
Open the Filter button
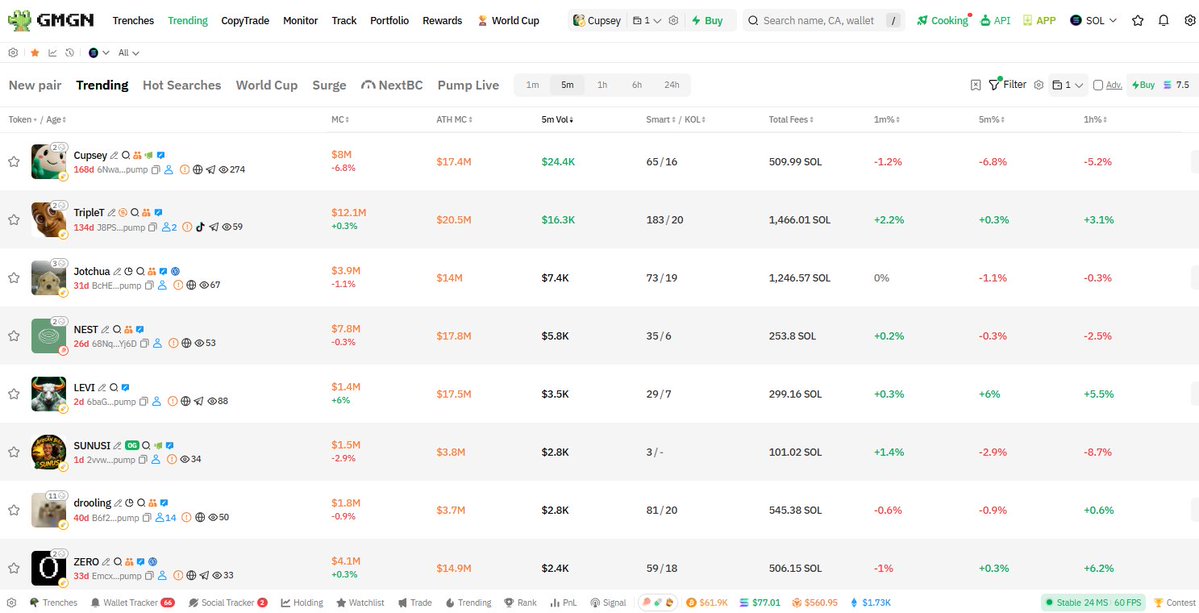pyautogui.click(x=1007, y=84)
